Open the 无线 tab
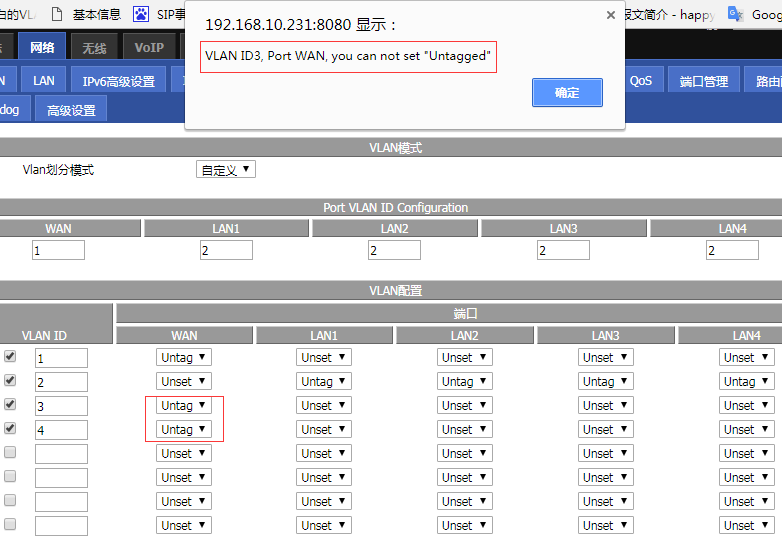This screenshot has height=540, width=782. pyautogui.click(x=94, y=47)
